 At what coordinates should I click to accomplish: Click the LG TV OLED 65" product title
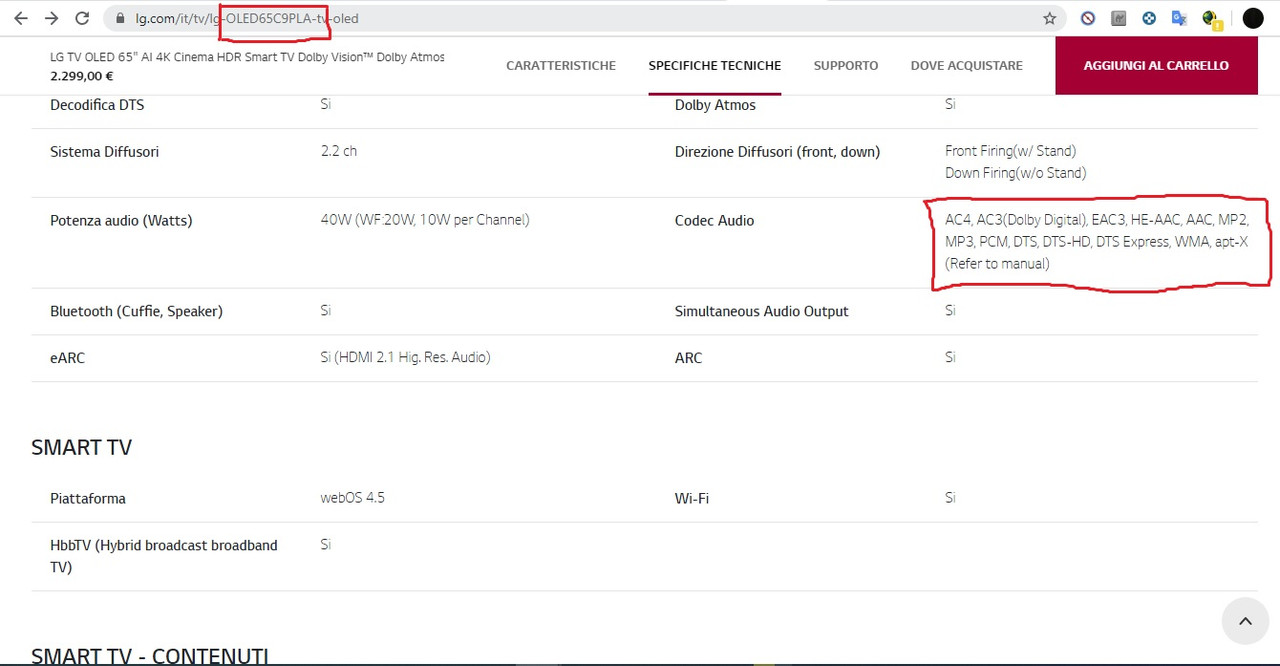point(247,57)
